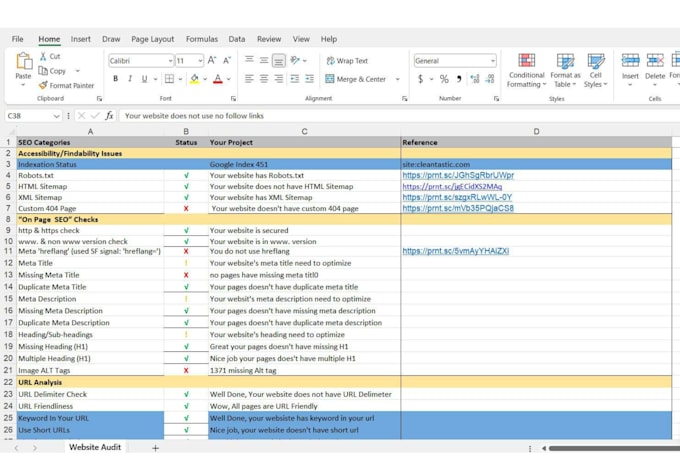Toggle Bold formatting
The width and height of the screenshot is (680, 459).
coord(115,79)
